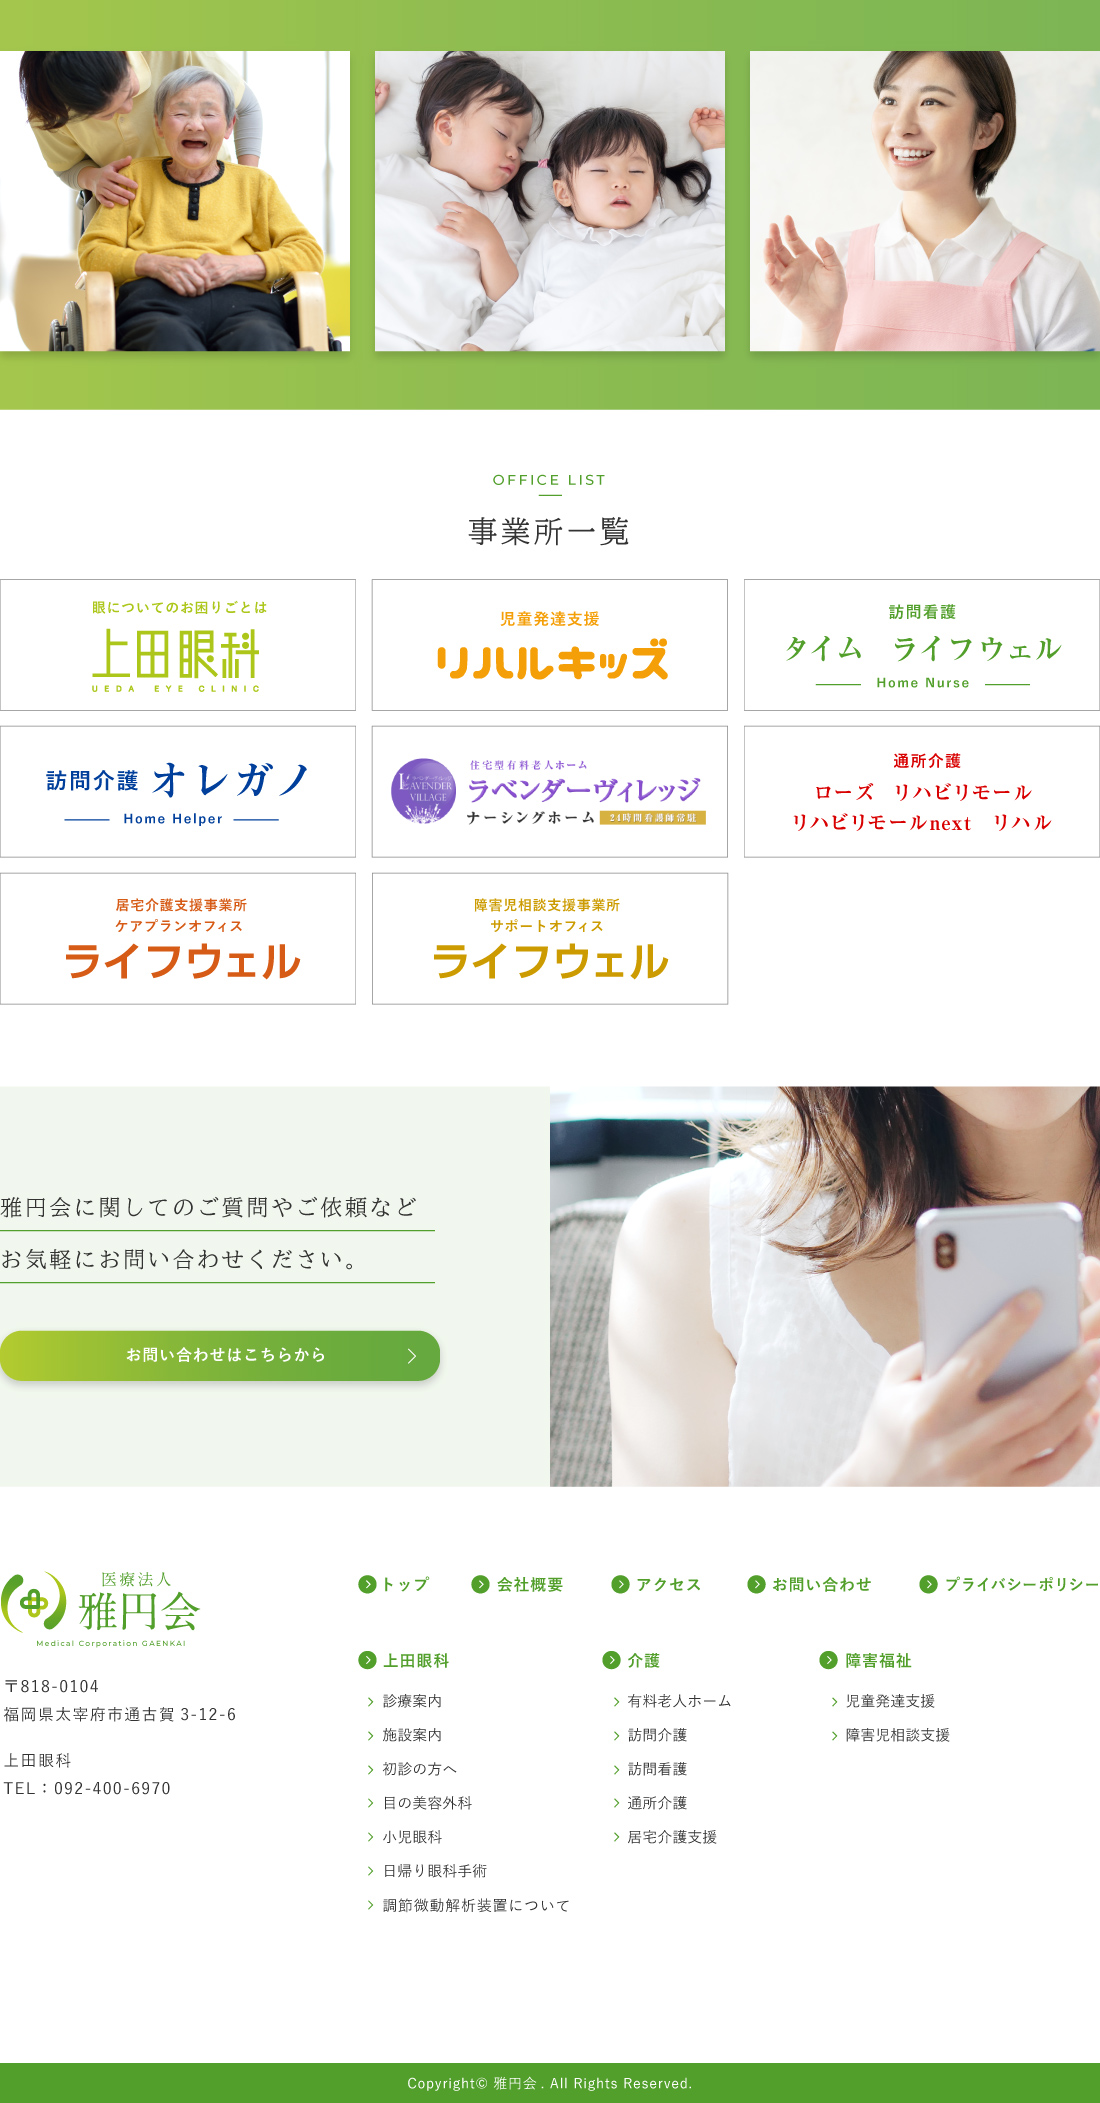This screenshot has width=1100, height=2103.
Task: Click the circle arrow icon next to 上田眼科 heading
Action: [x=367, y=1660]
